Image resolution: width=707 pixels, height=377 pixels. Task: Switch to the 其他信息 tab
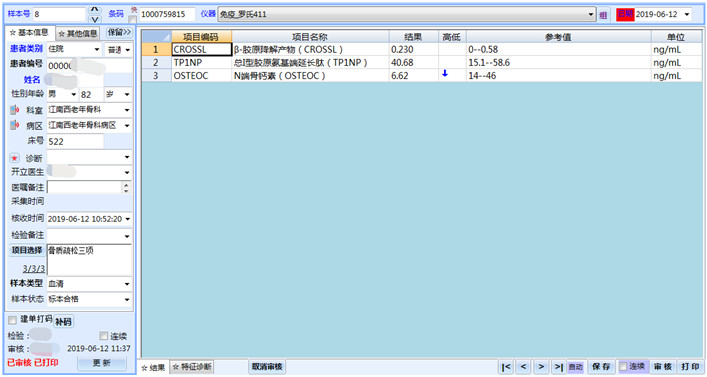[78, 33]
